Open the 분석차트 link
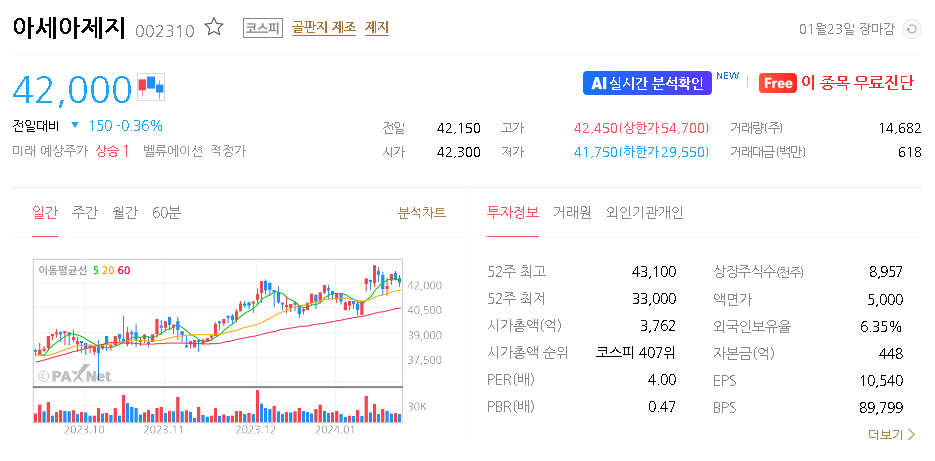Image resolution: width=935 pixels, height=461 pixels. click(422, 212)
